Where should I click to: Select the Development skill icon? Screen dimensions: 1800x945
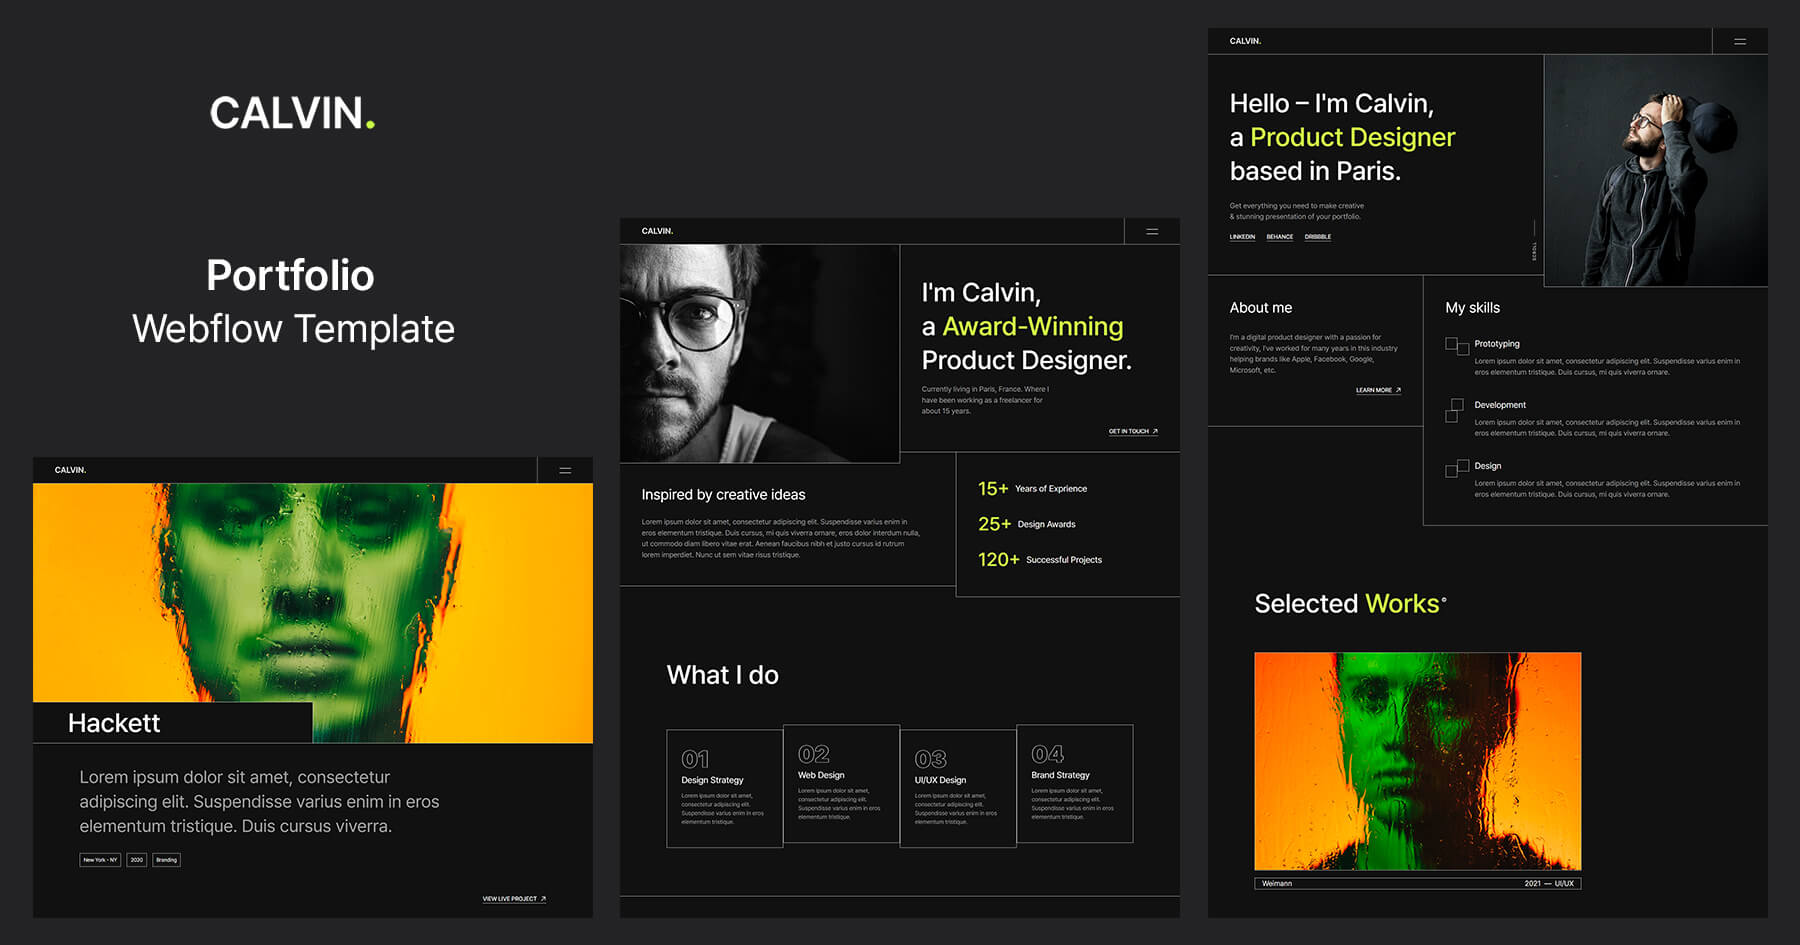tap(1455, 410)
